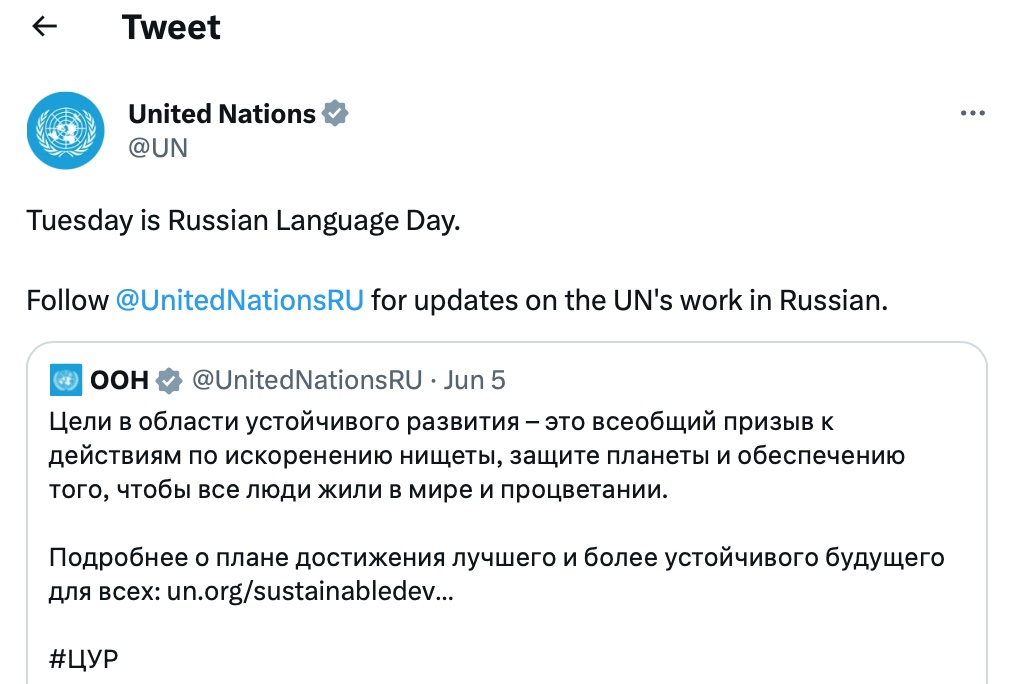The image size is (1014, 684).
Task: Click the small ООН avatar in quoted tweet
Action: [x=65, y=380]
